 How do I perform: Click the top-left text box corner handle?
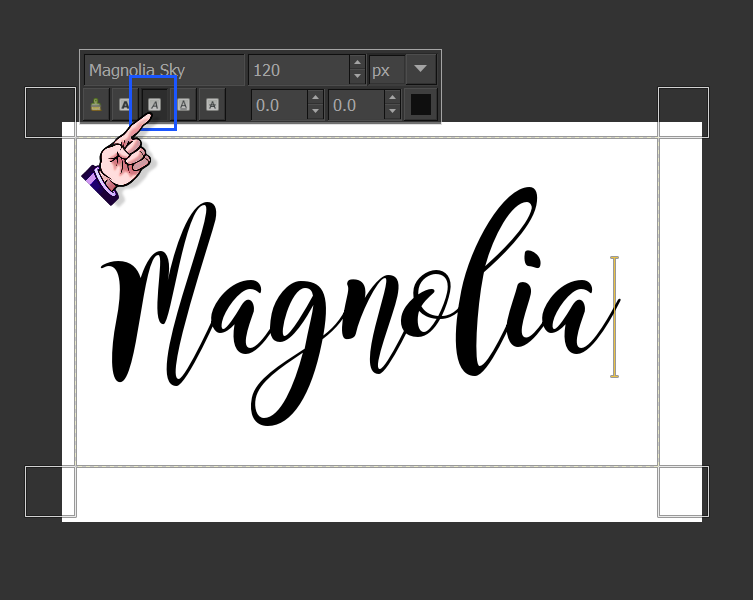(50, 112)
